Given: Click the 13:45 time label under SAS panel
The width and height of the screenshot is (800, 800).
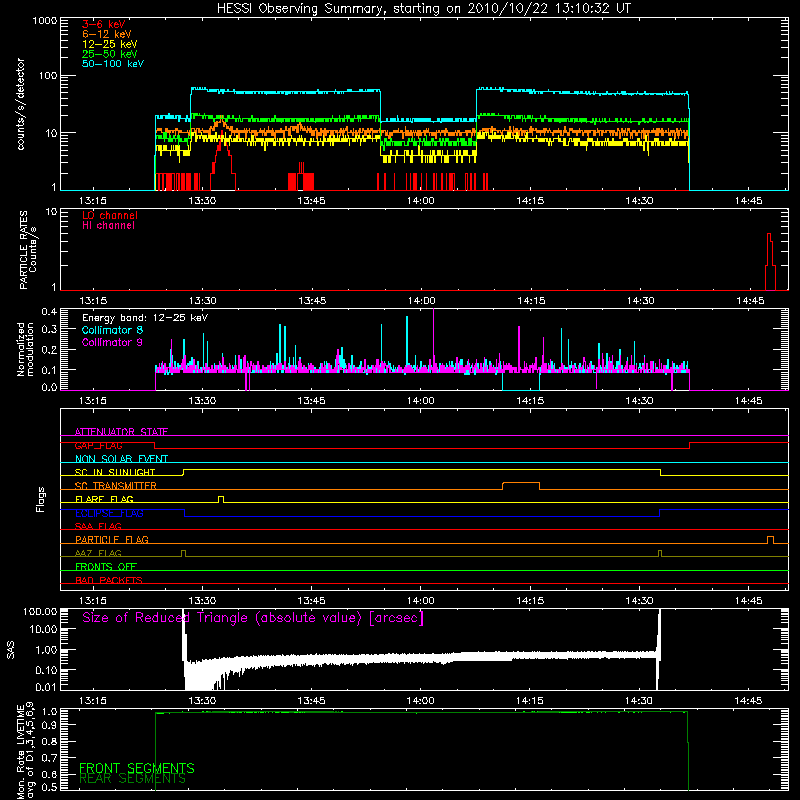Looking at the screenshot, I should click(x=311, y=701).
